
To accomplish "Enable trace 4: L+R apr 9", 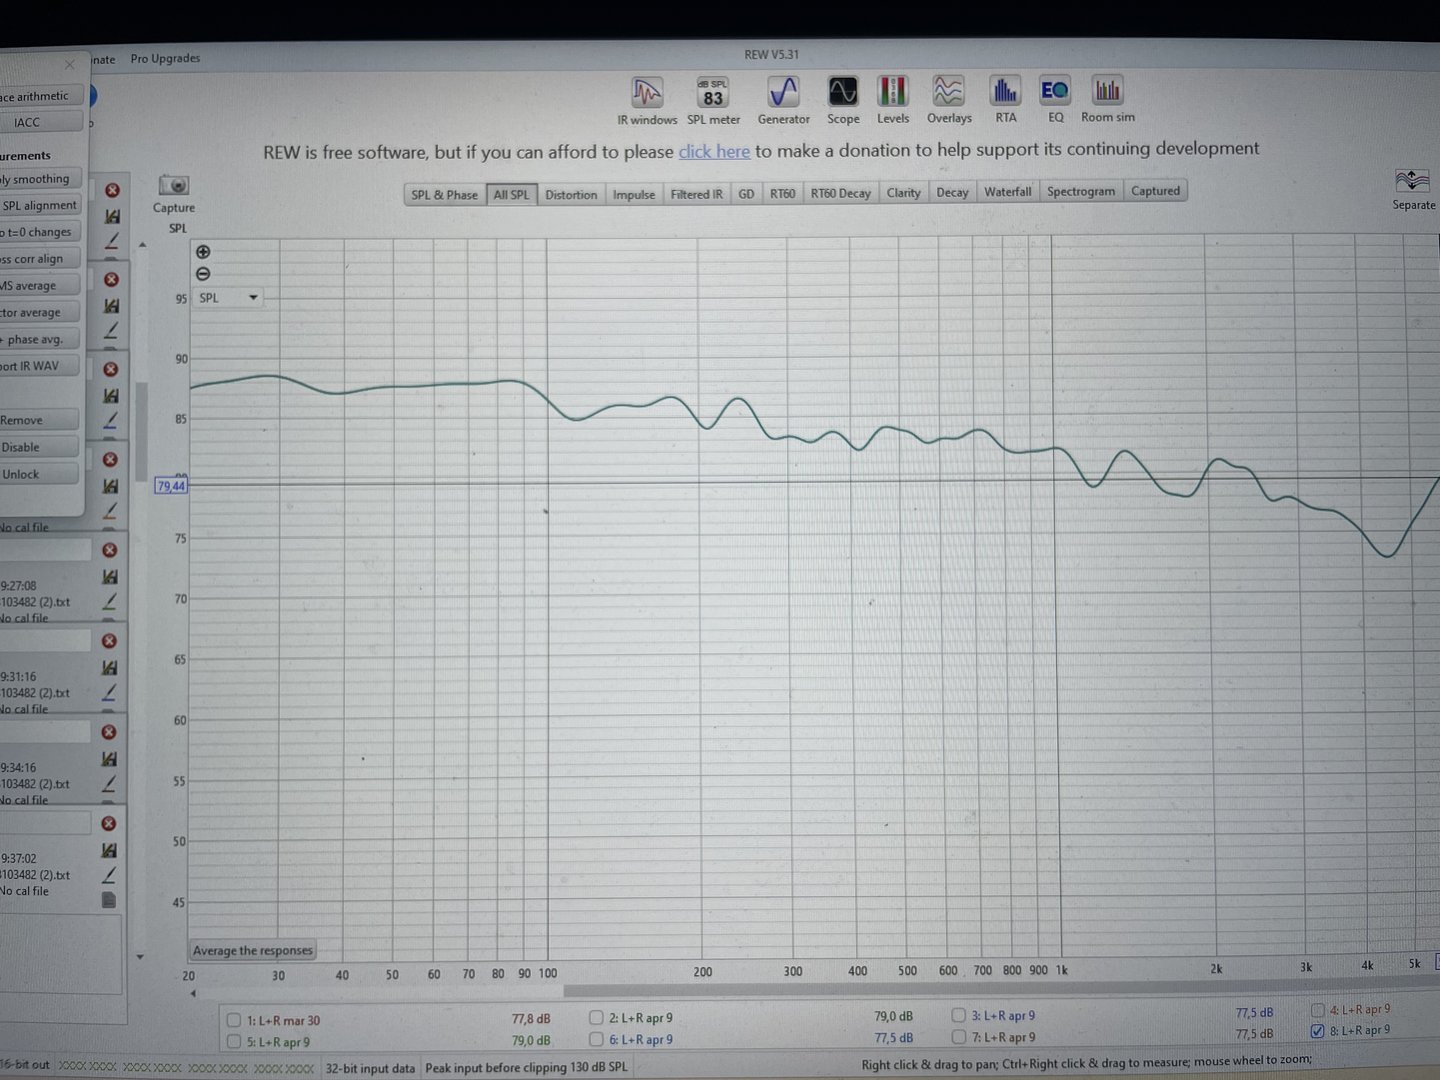I will pyautogui.click(x=1318, y=1010).
